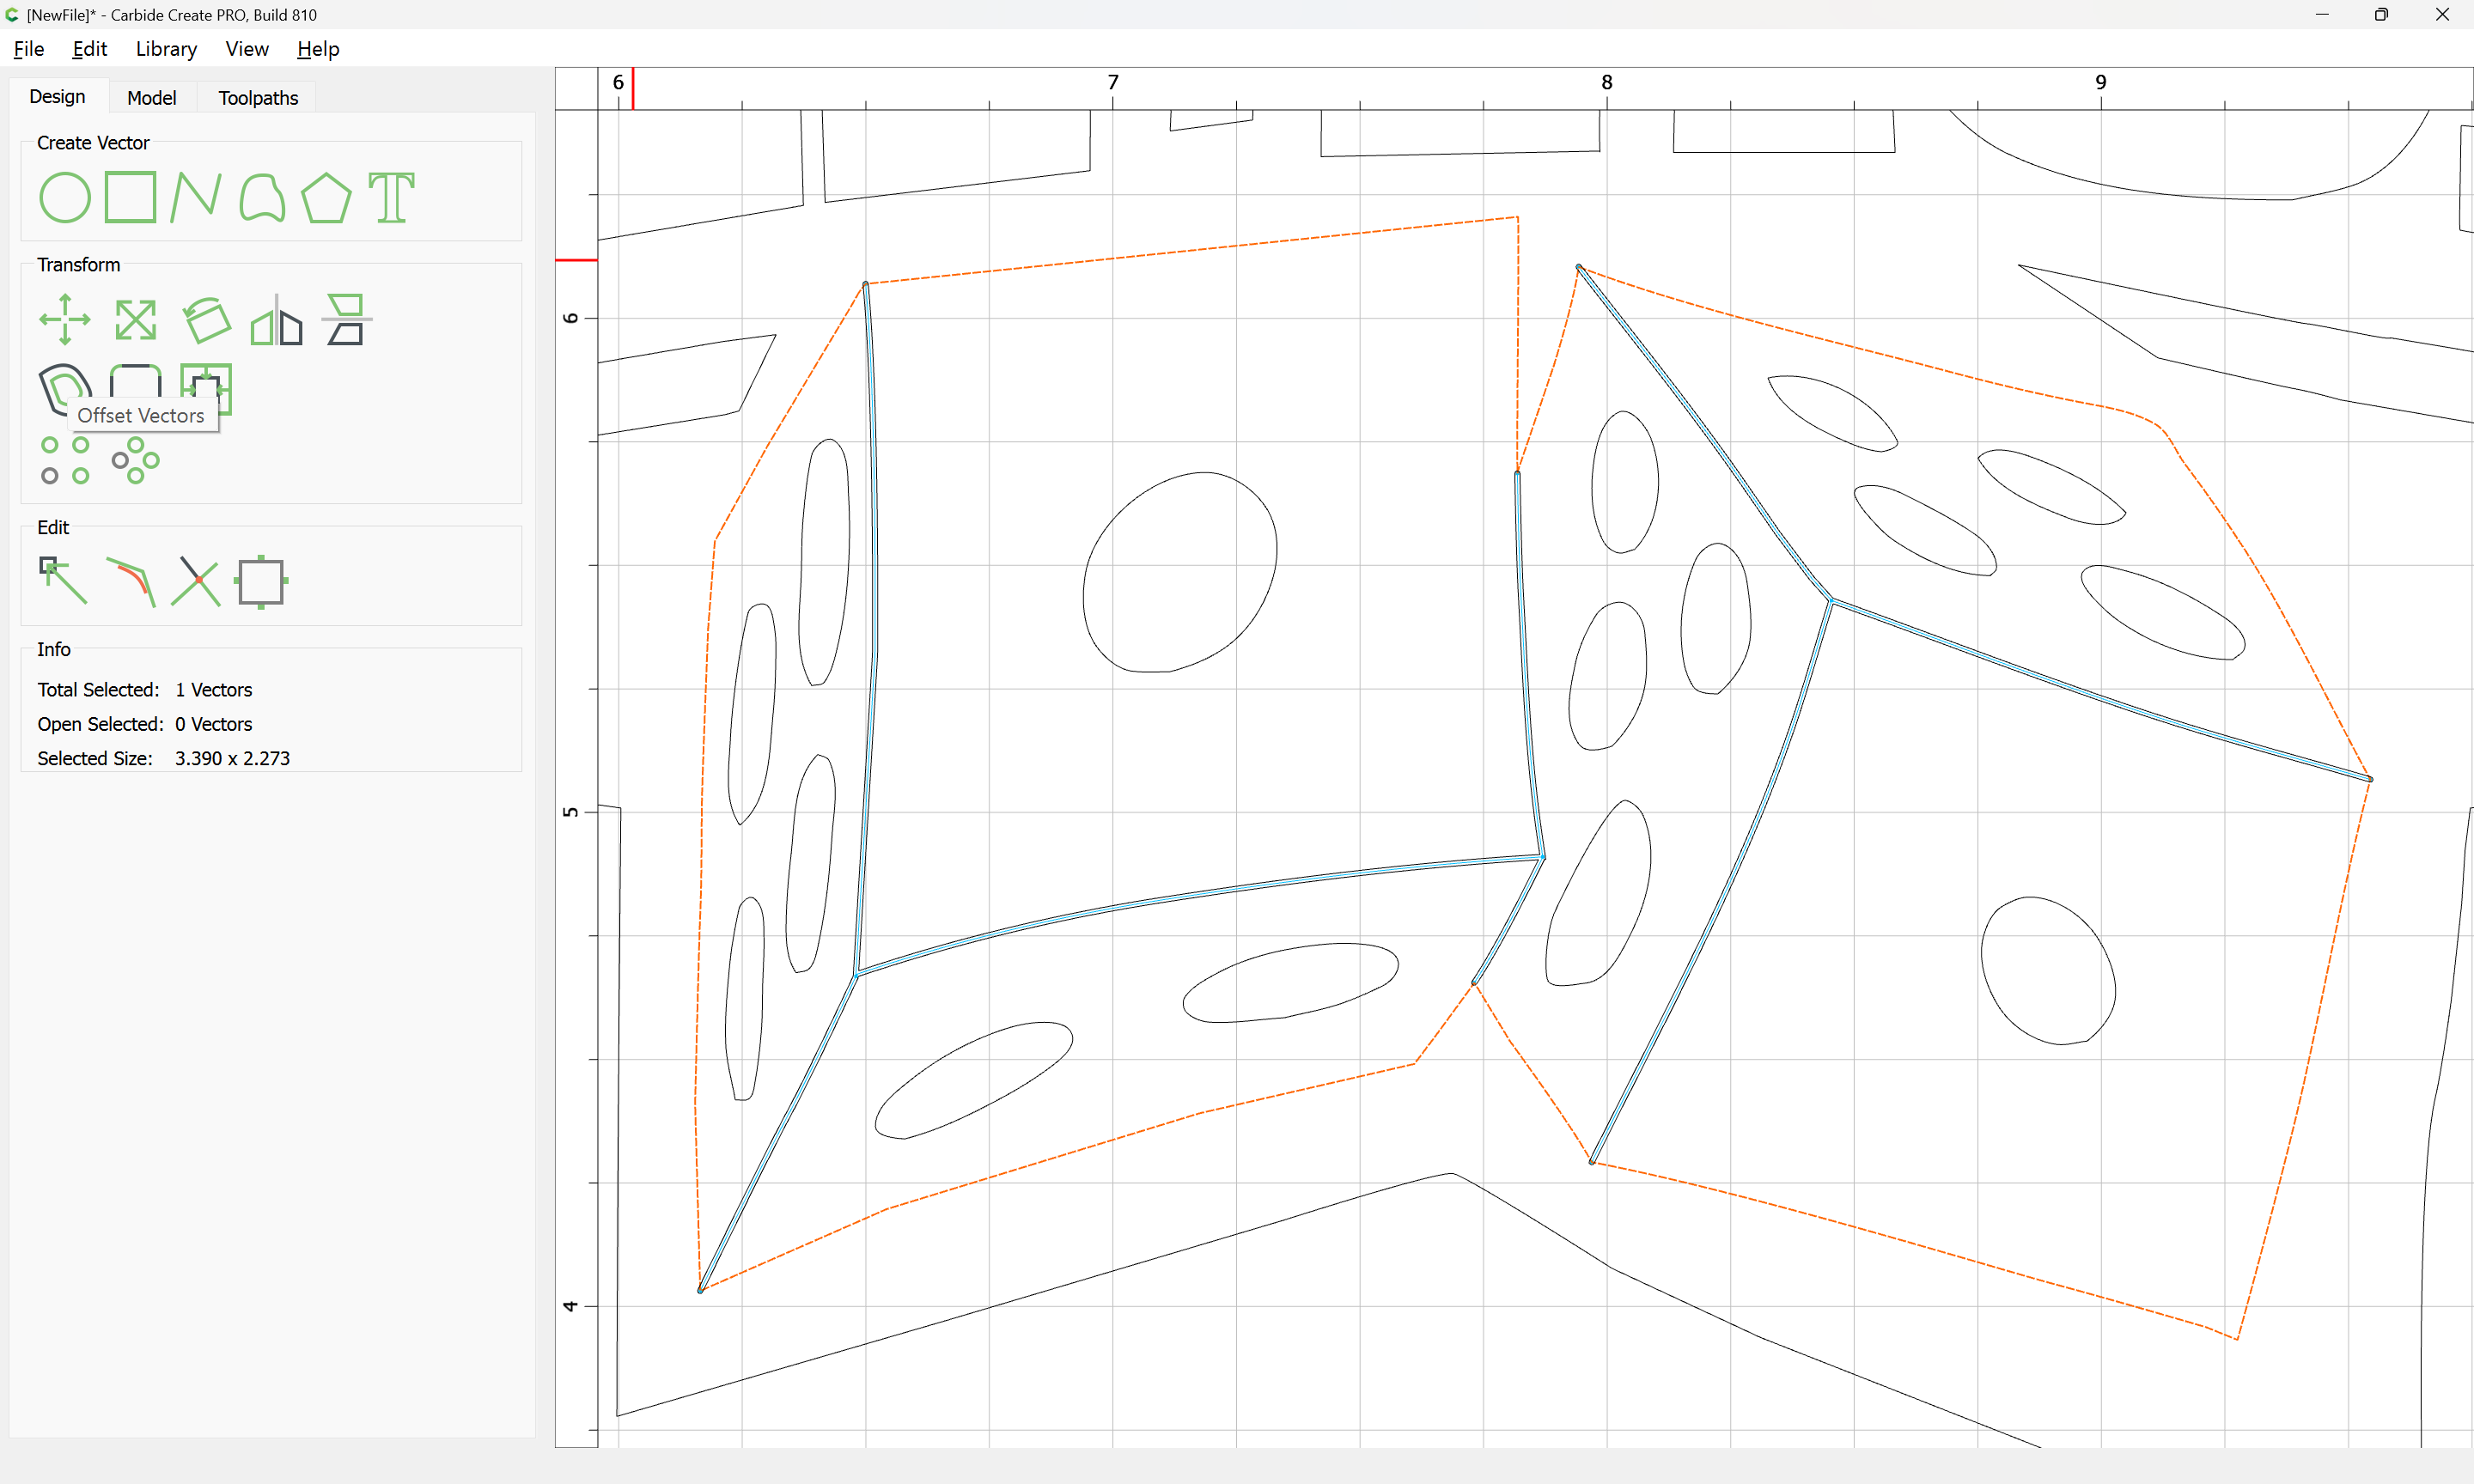Click the 'Total Selected: 1 Vectors' text
Screen dimensions: 2474x1484
tap(145, 690)
